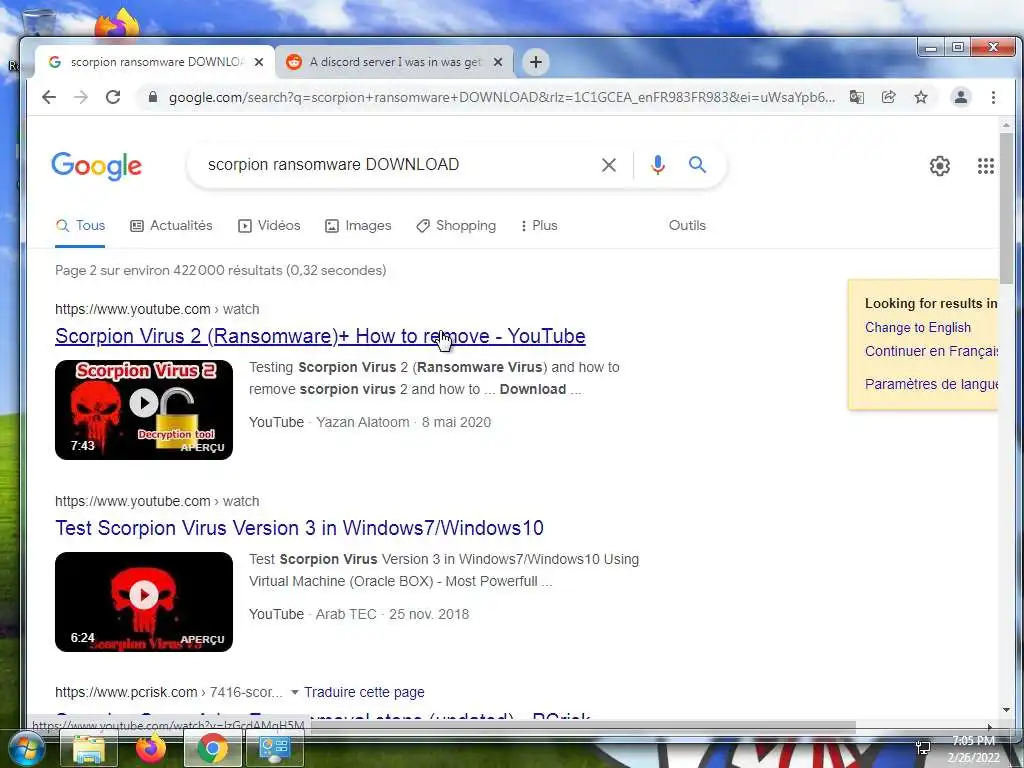The height and width of the screenshot is (768, 1024).
Task: Open the Outils search tools
Action: point(687,225)
